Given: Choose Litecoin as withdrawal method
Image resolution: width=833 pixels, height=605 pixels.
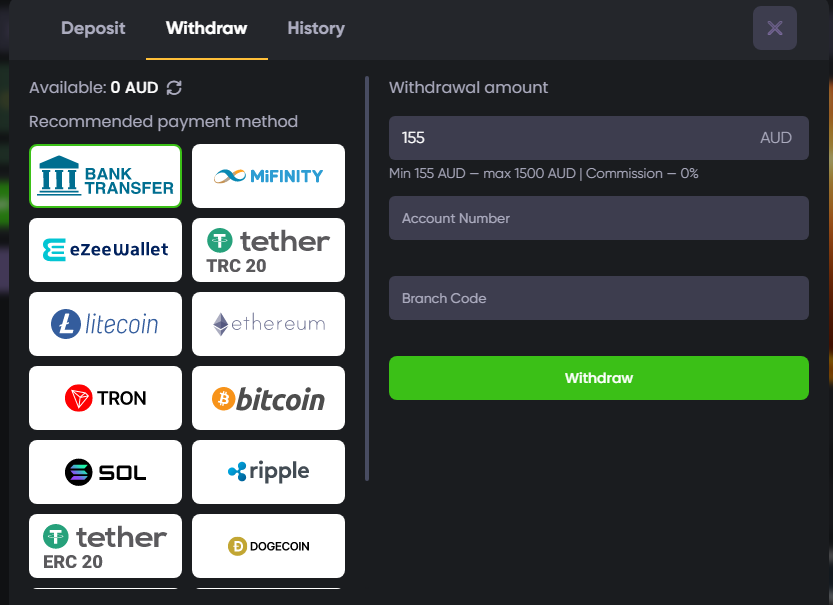Looking at the screenshot, I should point(106,324).
